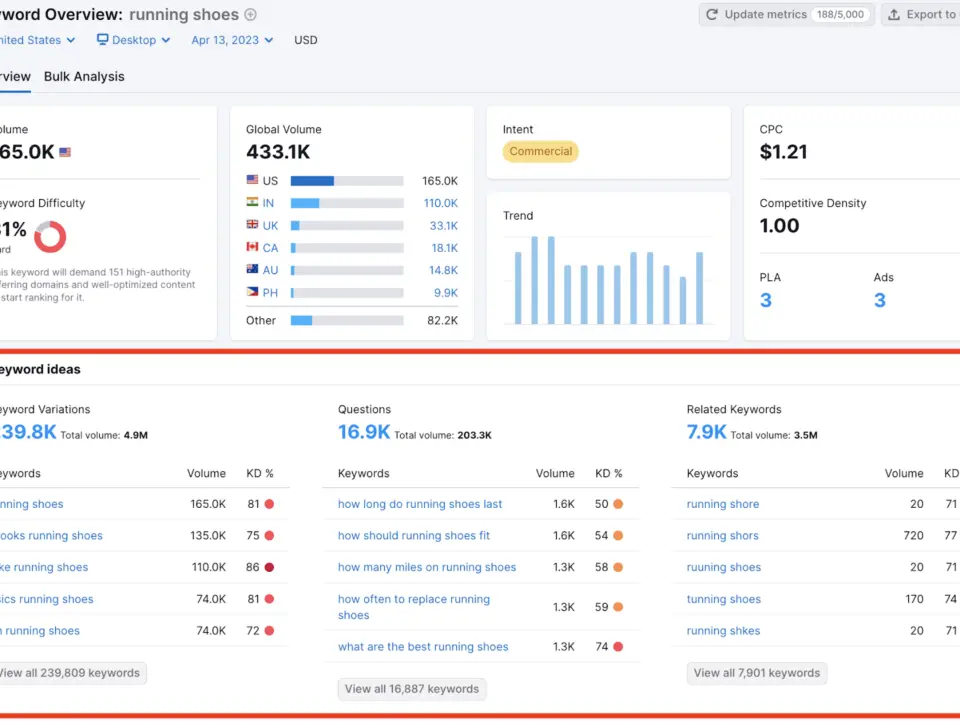Sort Keyword Variations table by KD % header
This screenshot has width=960, height=721.
point(260,473)
